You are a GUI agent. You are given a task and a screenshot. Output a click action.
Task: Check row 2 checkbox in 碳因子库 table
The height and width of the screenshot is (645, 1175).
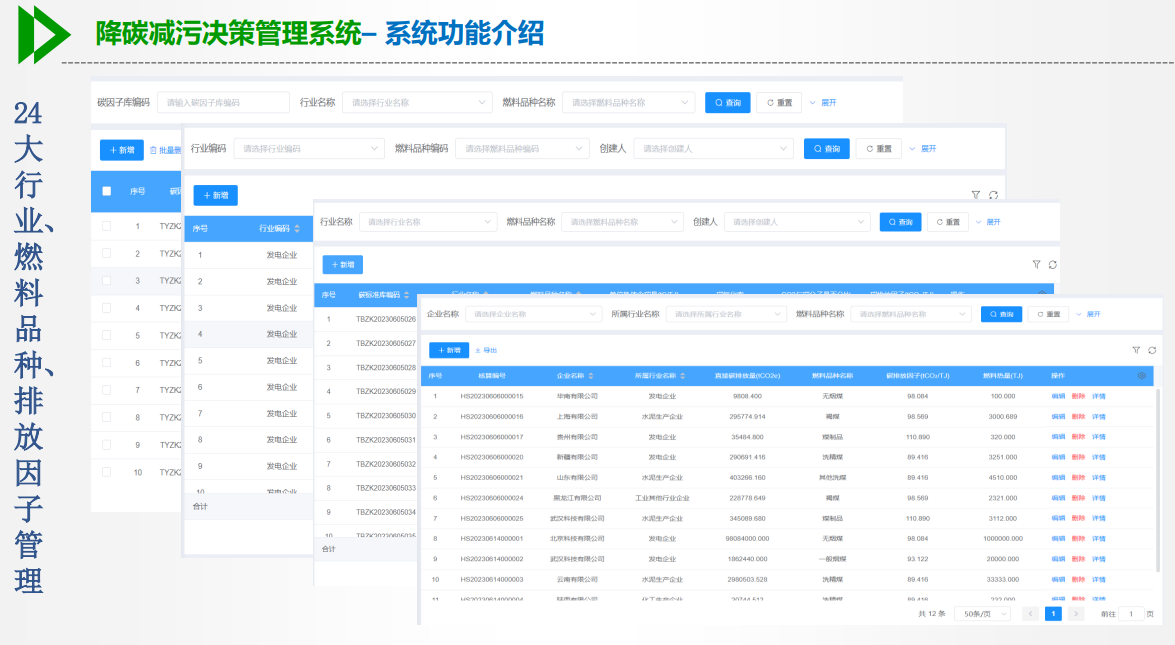click(106, 253)
